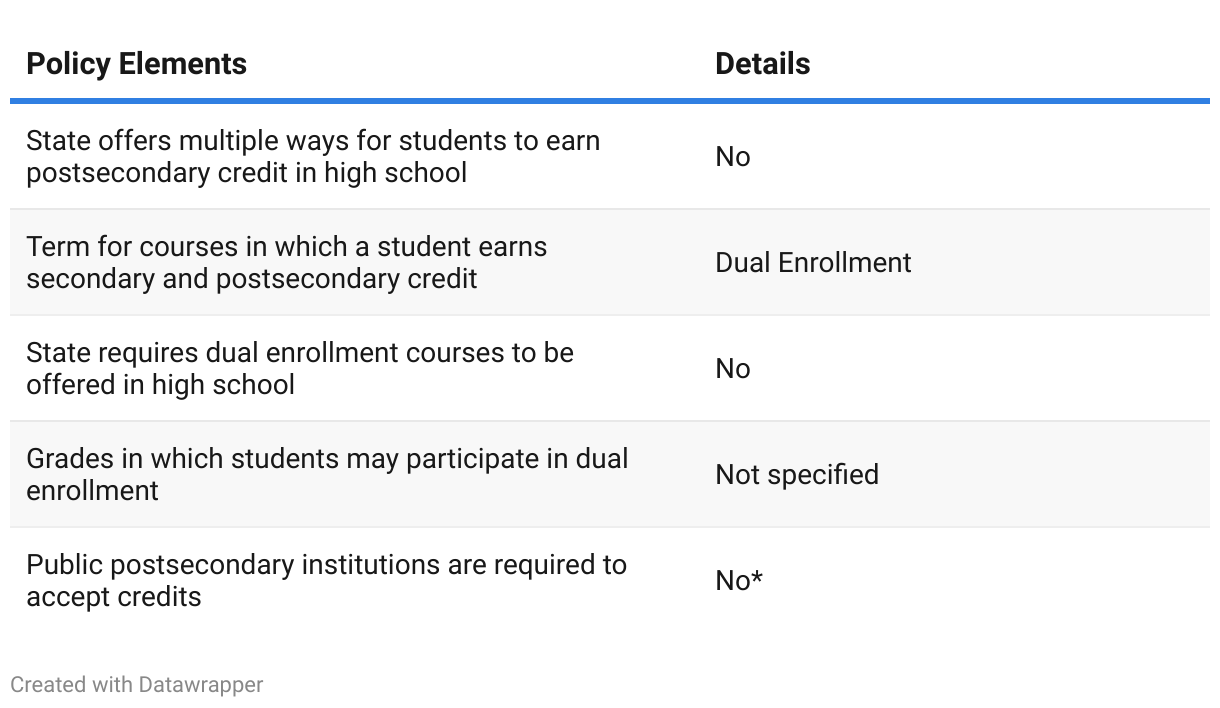The image size is (1220, 708).
Task: Click the Details column header
Action: [x=763, y=64]
